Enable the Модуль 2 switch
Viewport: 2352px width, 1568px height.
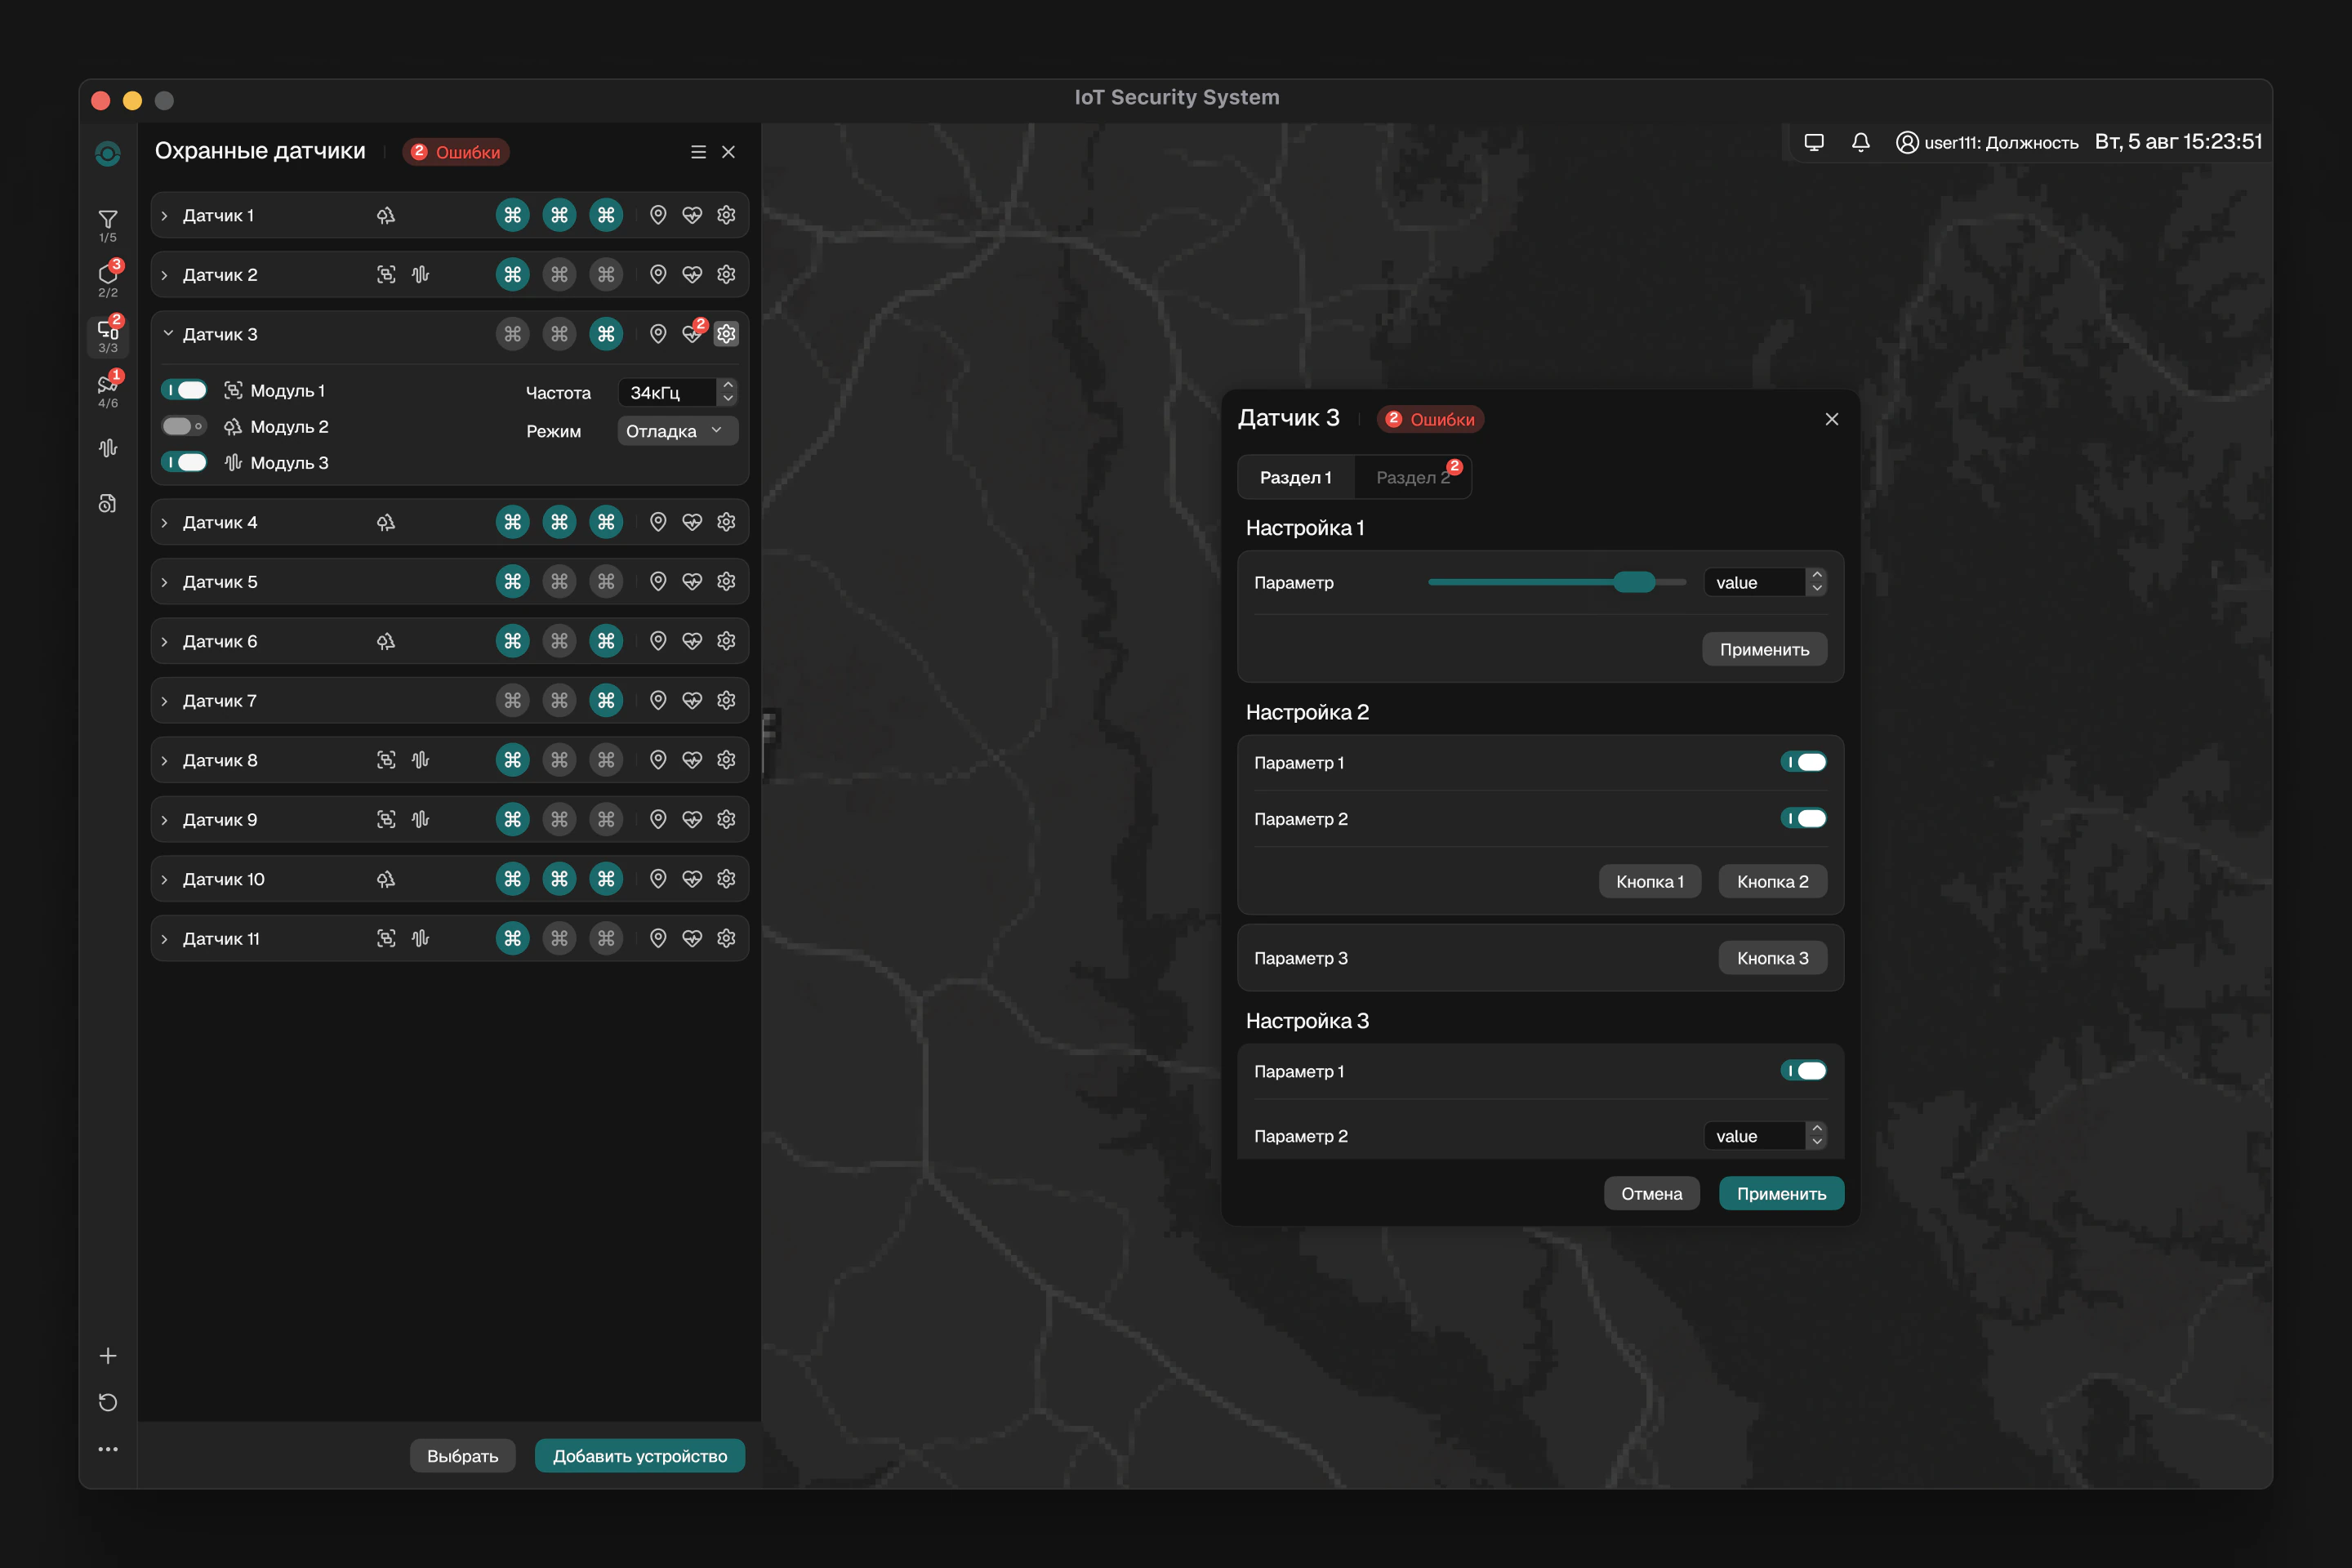pyautogui.click(x=184, y=426)
